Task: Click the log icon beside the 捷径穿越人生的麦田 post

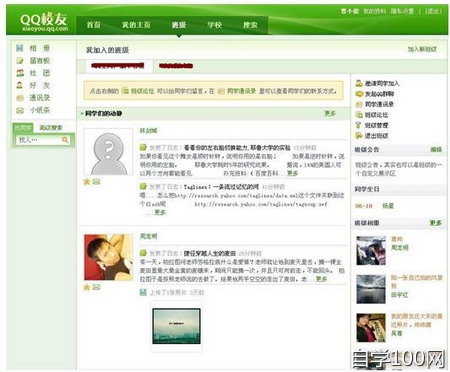Action: (143, 253)
